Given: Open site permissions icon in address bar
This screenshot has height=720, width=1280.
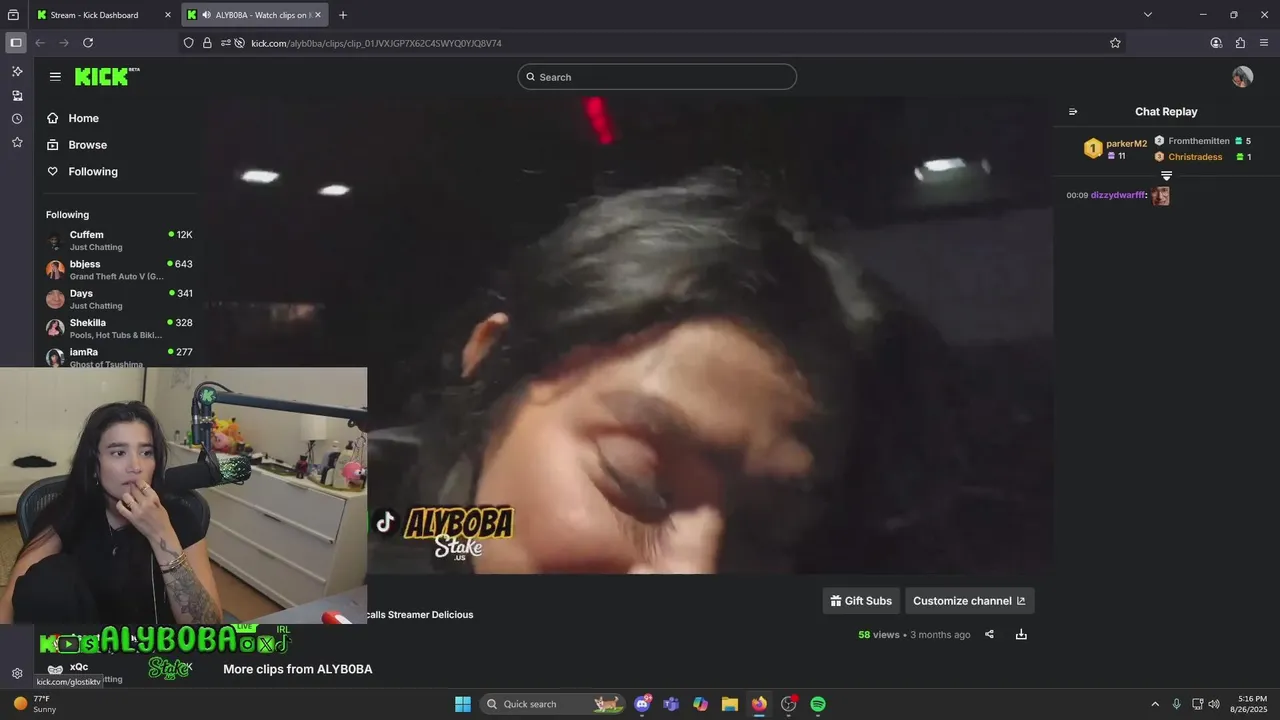Looking at the screenshot, I should [226, 43].
